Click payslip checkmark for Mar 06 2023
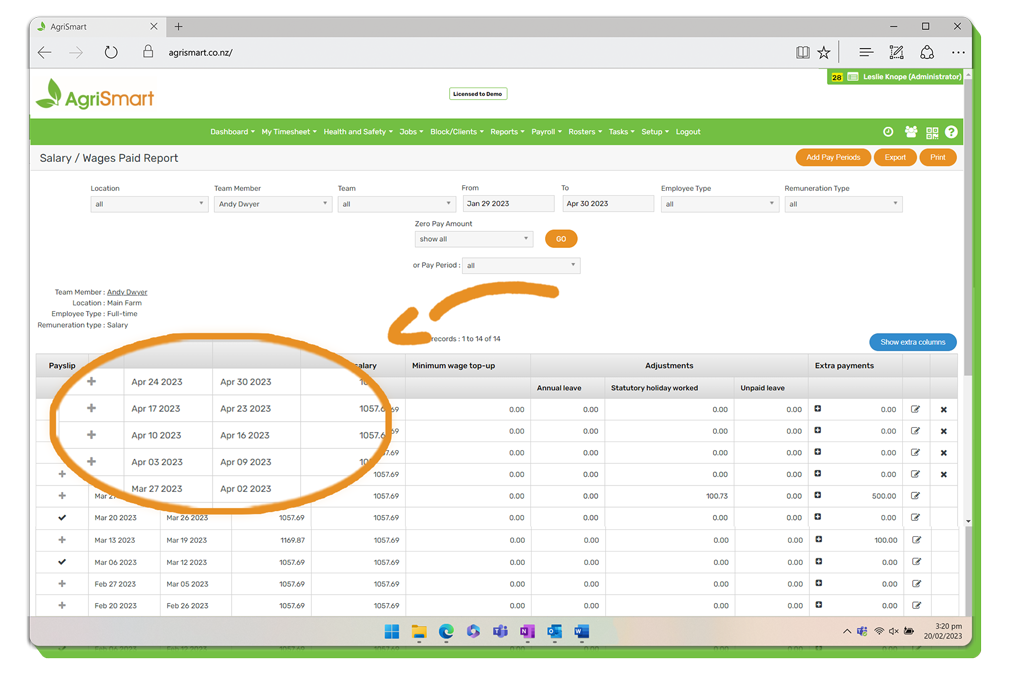The image size is (1024, 693). 62,562
